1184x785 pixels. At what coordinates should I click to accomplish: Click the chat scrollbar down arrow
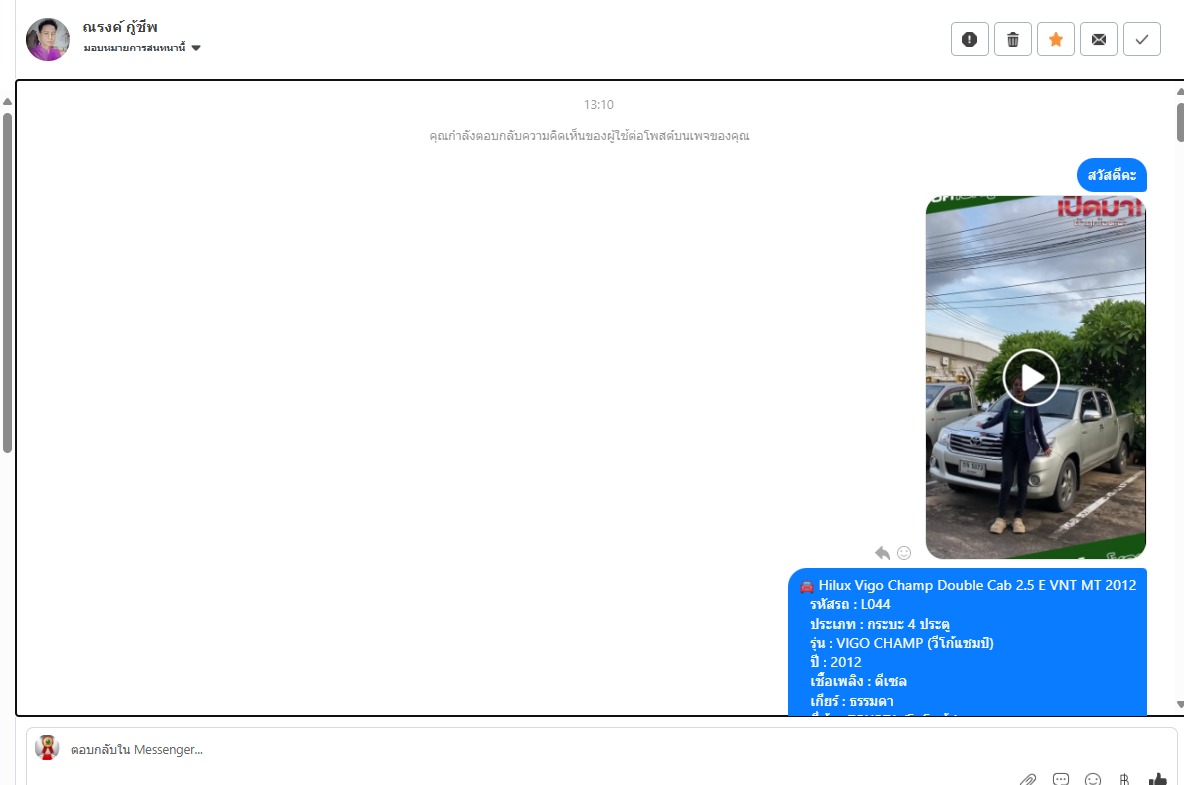pyautogui.click(x=1179, y=704)
